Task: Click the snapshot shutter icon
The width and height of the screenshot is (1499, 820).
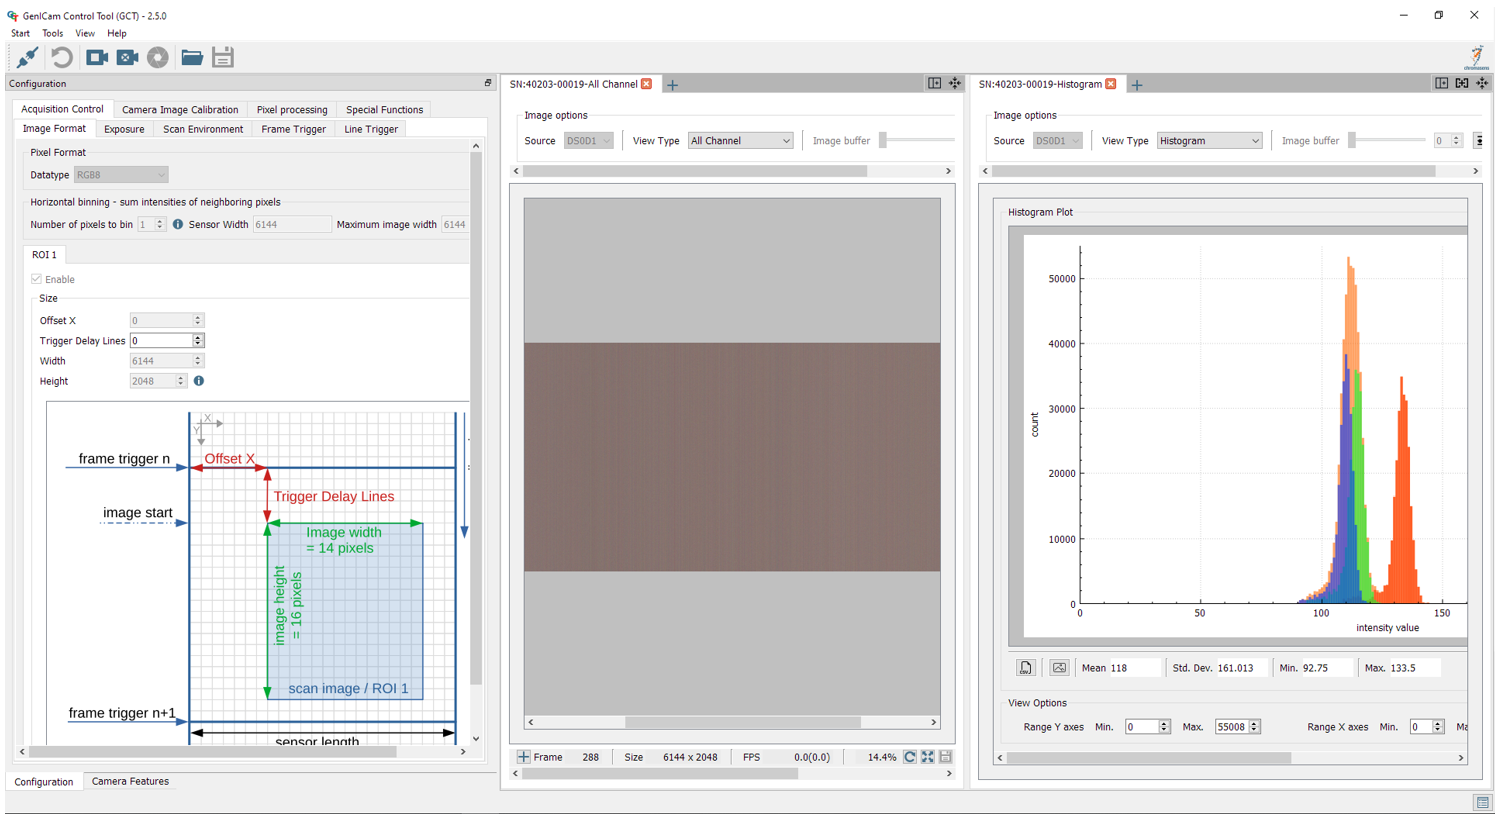Action: point(158,58)
